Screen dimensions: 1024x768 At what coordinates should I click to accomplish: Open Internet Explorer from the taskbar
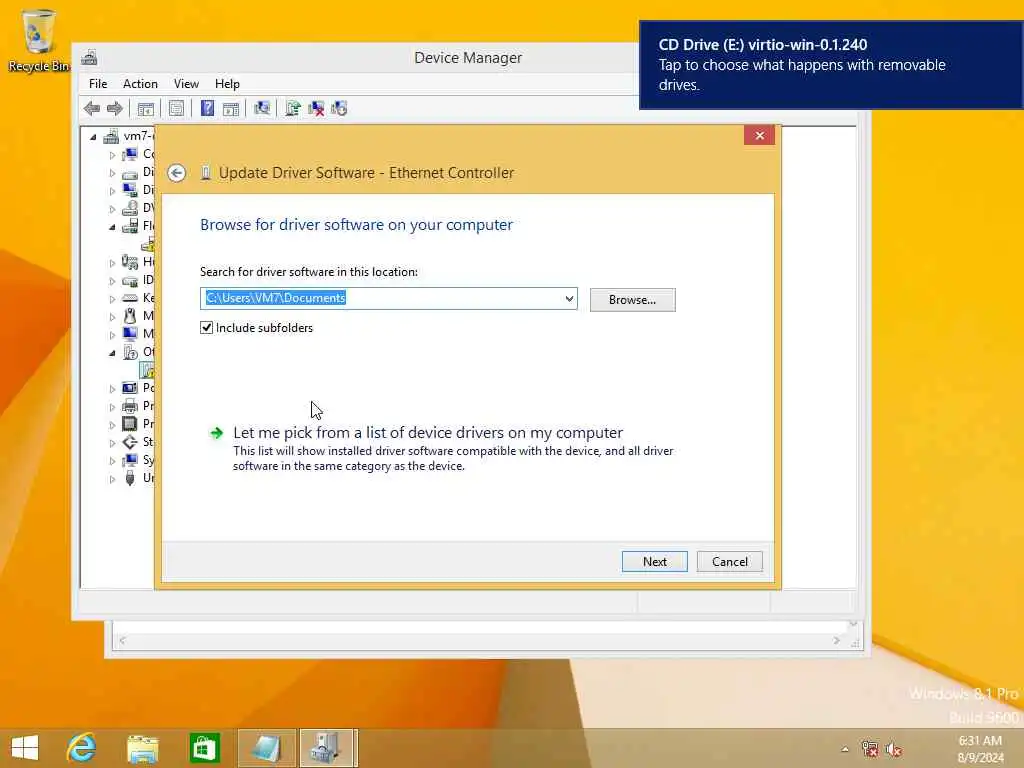click(x=82, y=748)
